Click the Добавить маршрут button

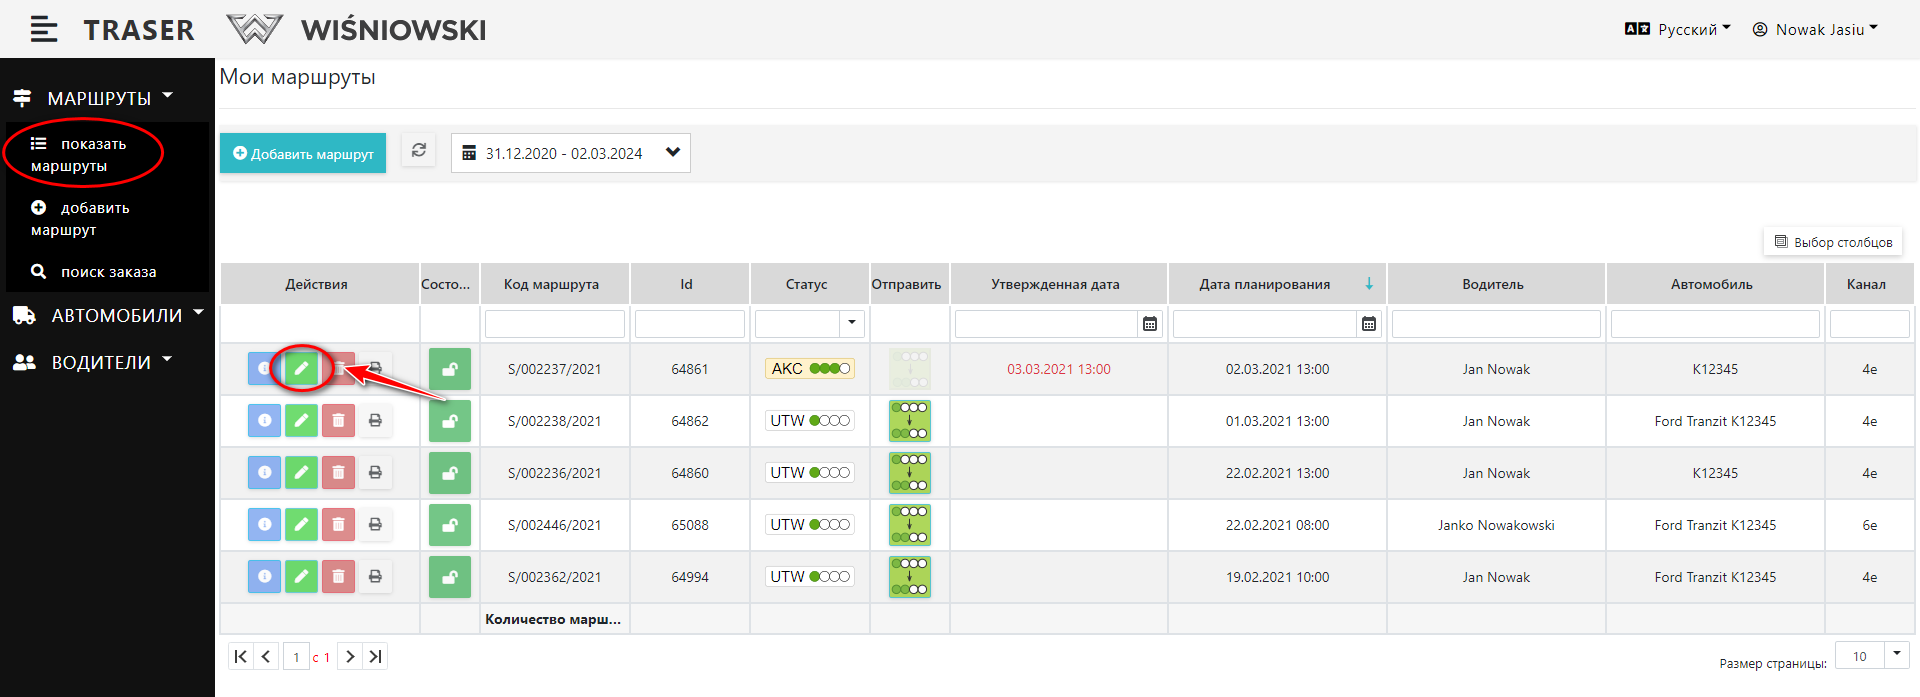[303, 154]
